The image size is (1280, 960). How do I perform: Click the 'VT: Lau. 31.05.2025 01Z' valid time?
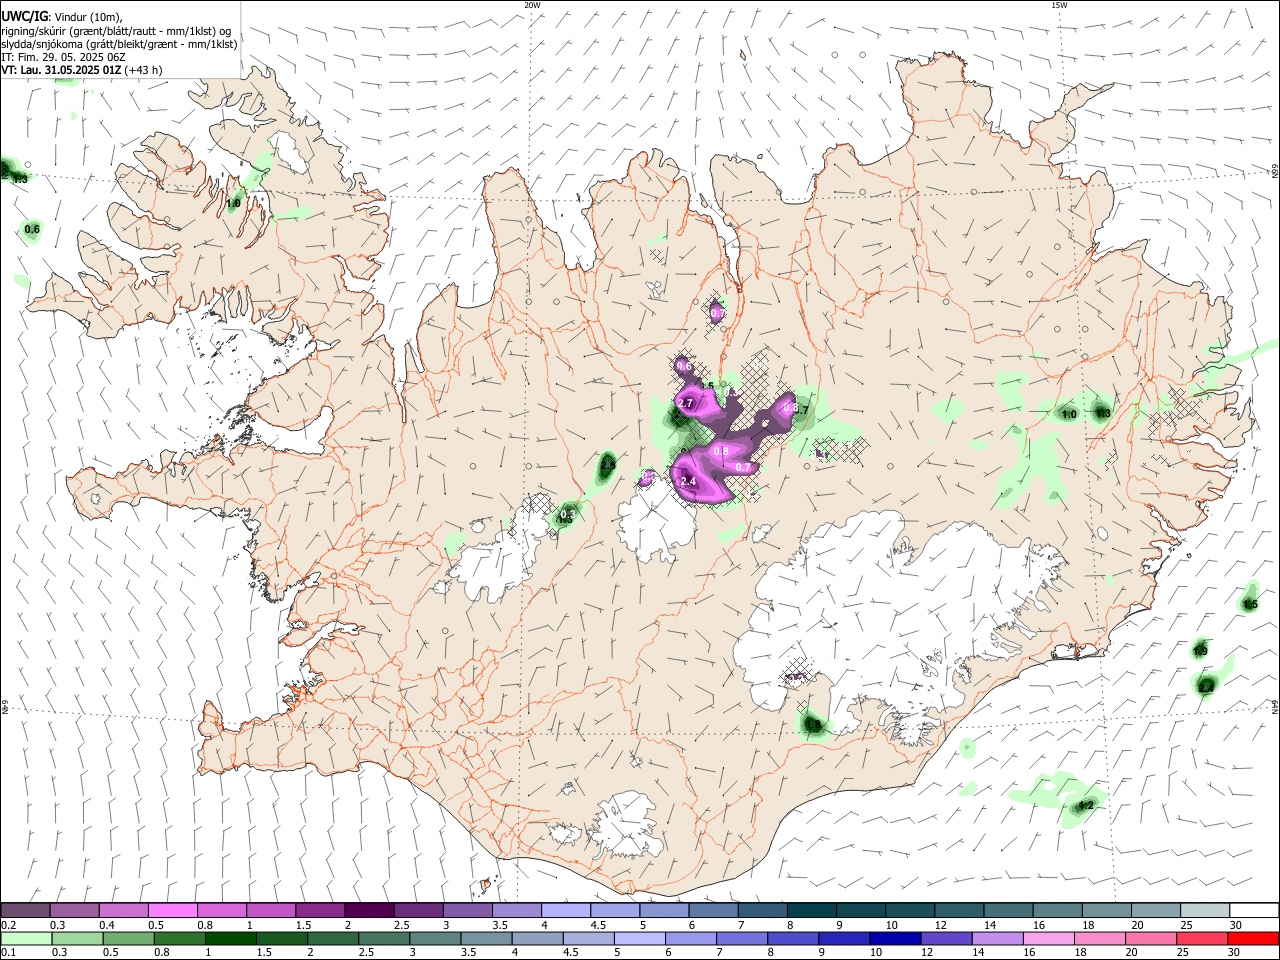coord(62,70)
